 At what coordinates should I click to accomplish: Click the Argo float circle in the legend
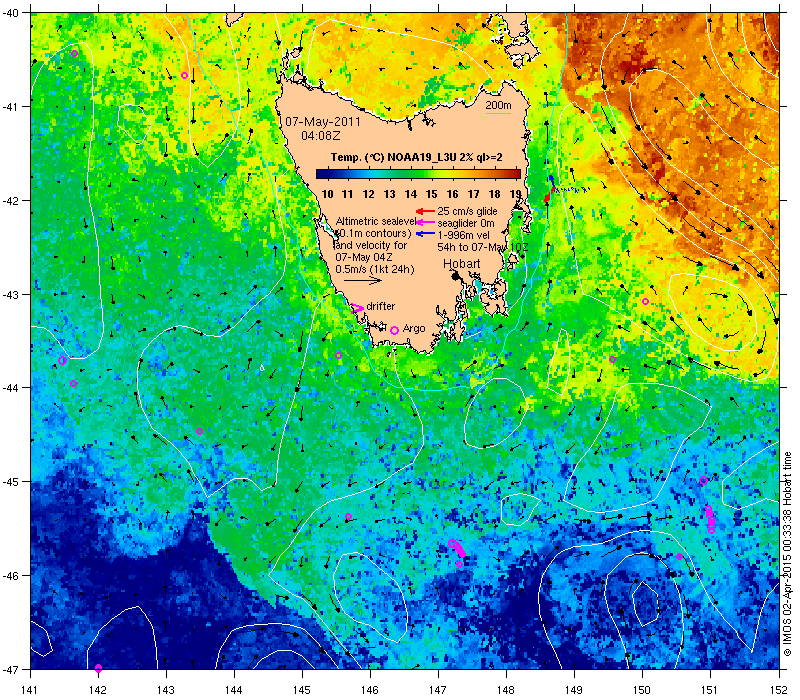pos(394,331)
